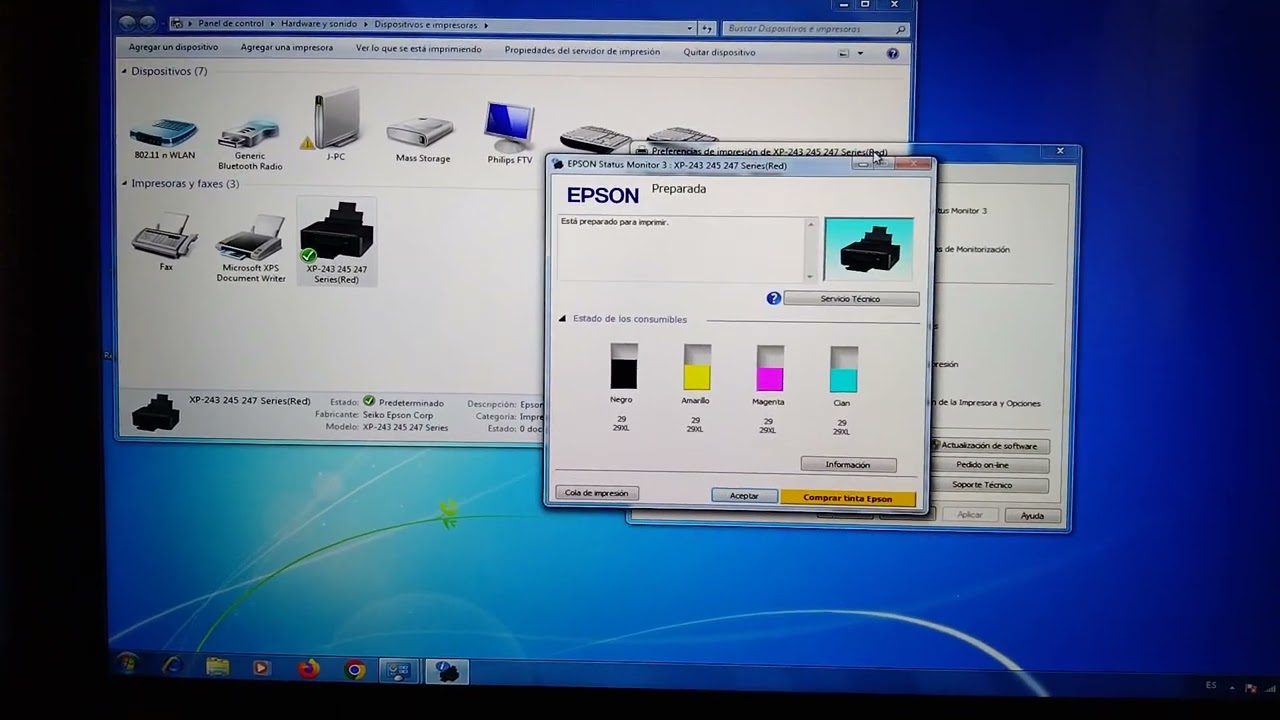
Task: Select the Fax printer icon
Action: tap(165, 237)
